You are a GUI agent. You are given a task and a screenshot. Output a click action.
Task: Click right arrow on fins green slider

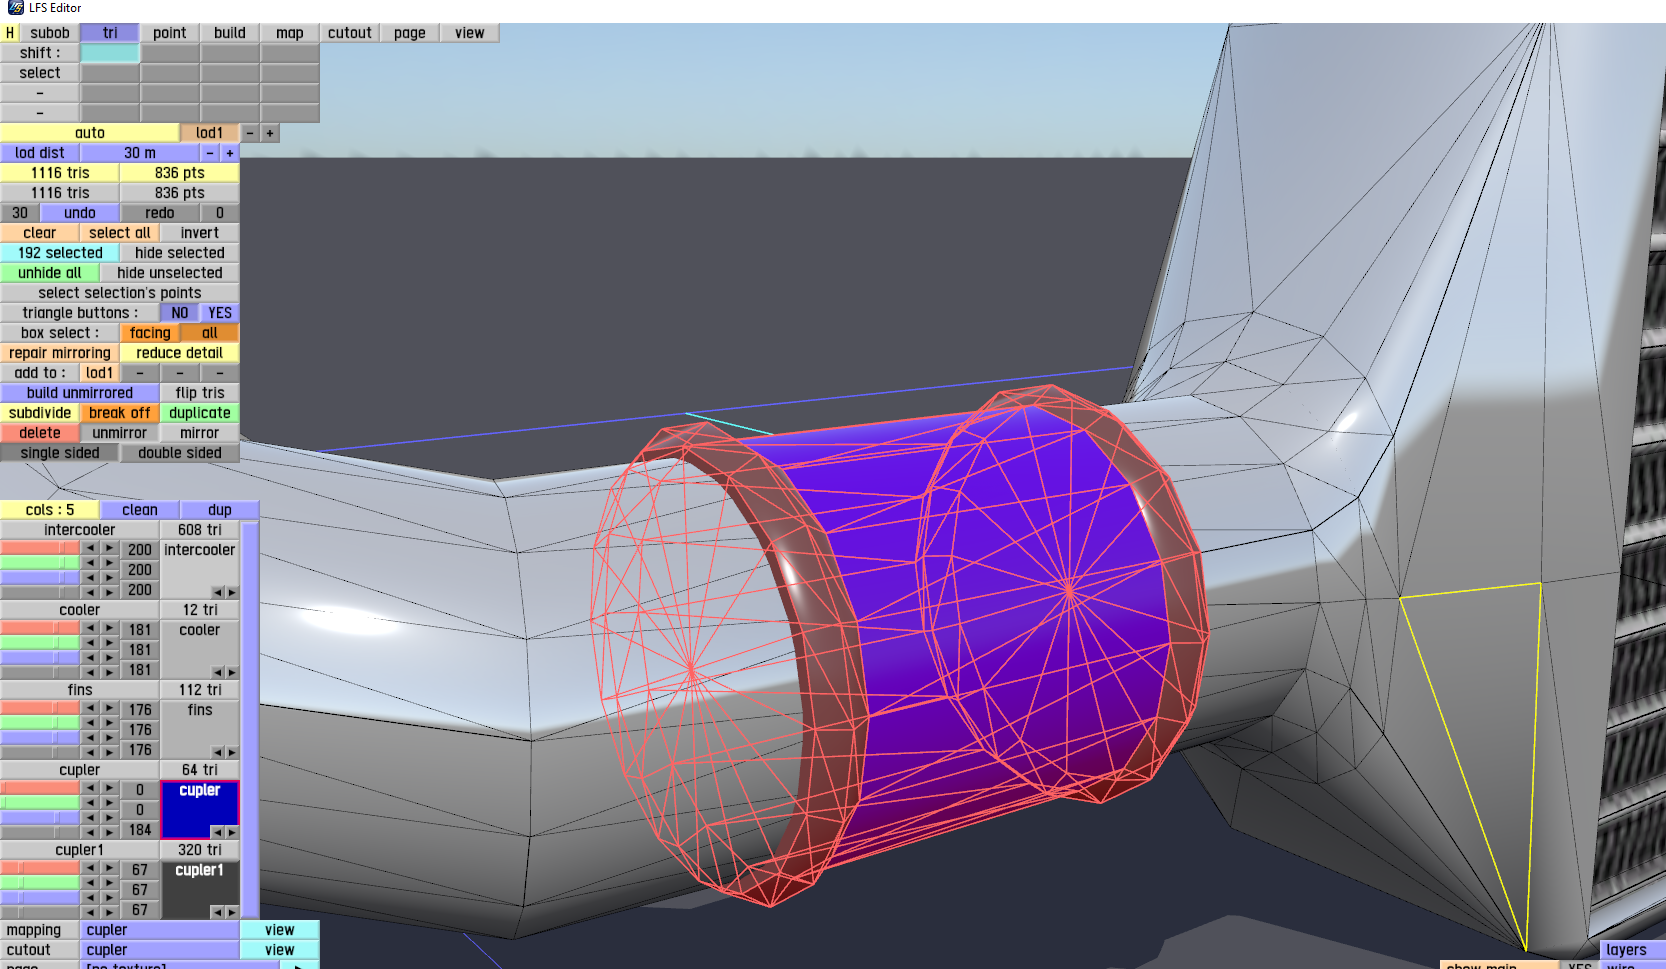pos(109,723)
